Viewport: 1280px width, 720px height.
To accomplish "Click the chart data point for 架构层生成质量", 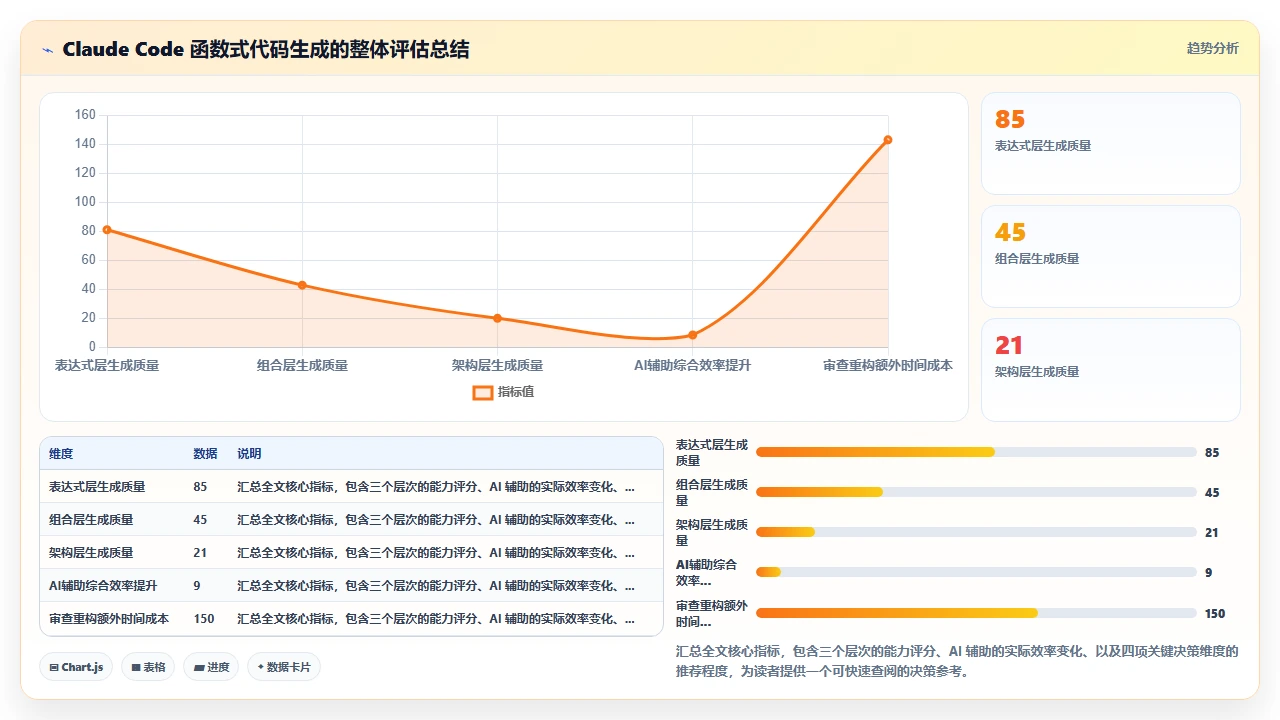I will [497, 318].
